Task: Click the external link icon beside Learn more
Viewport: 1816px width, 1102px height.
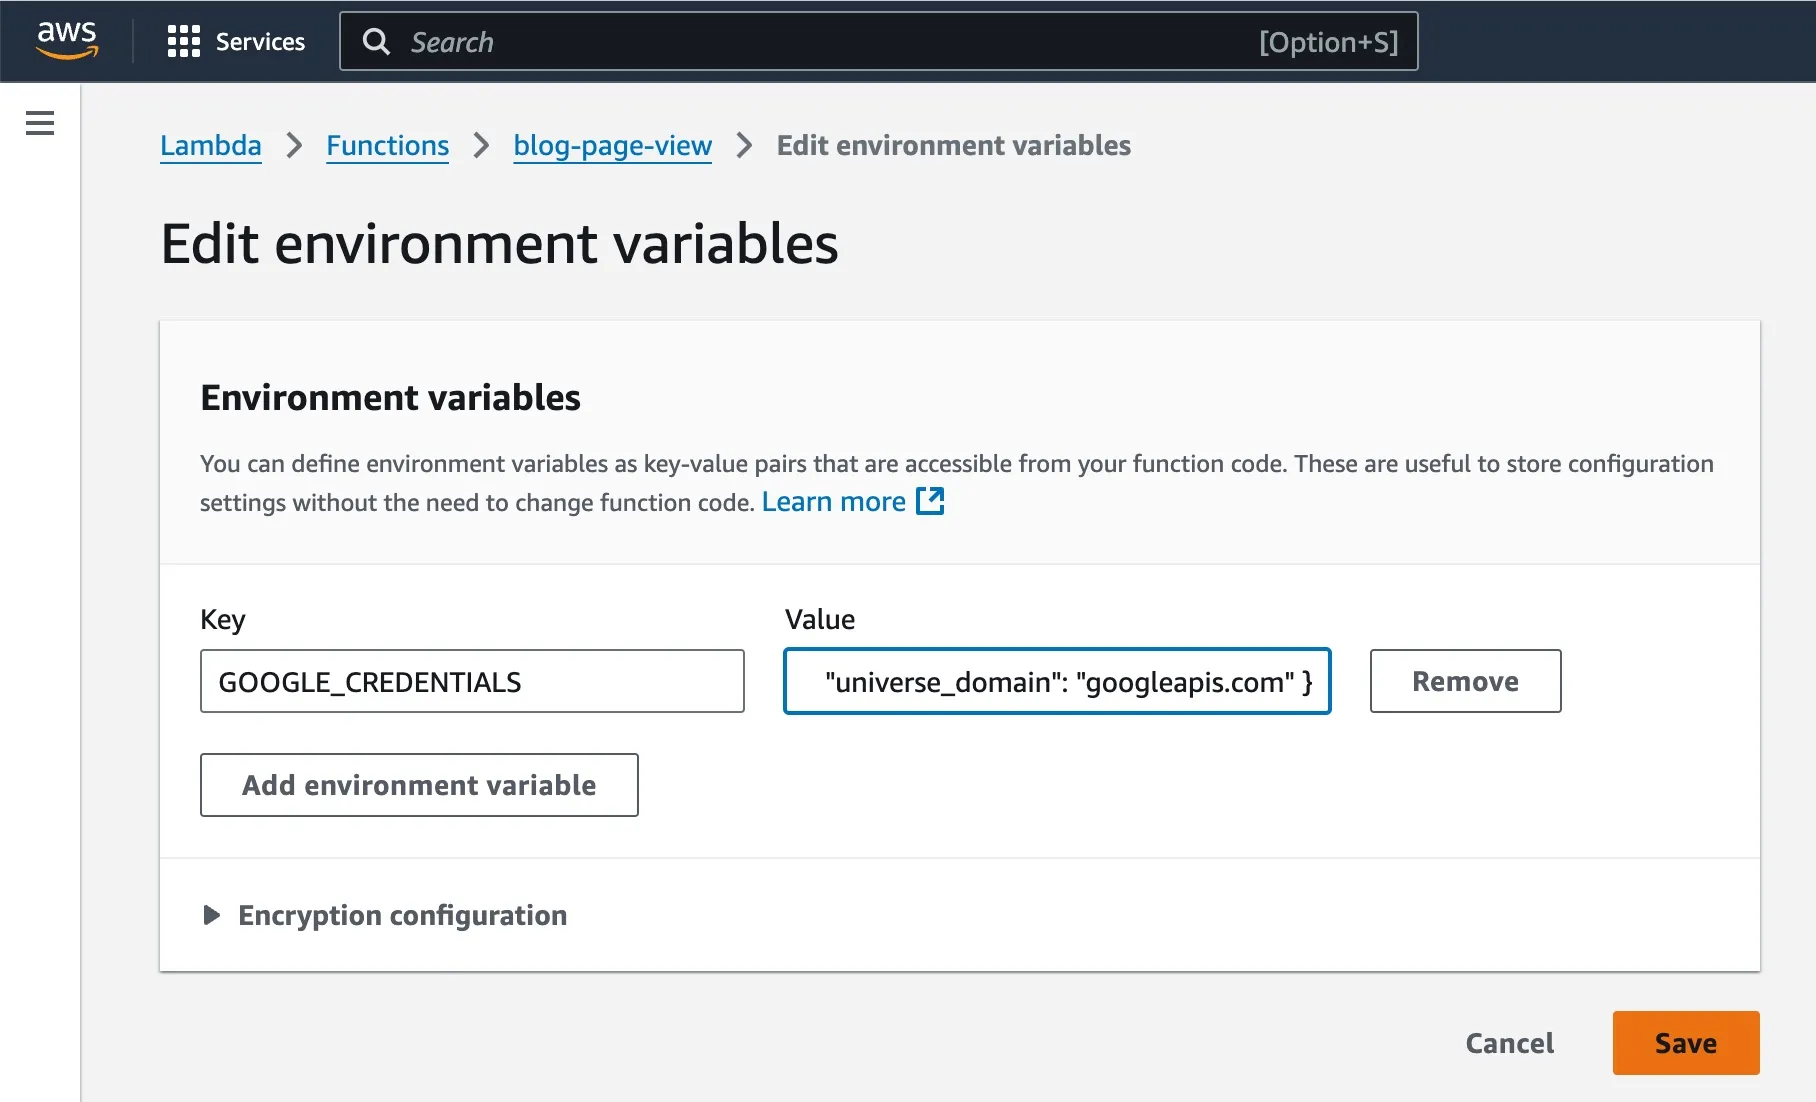Action: [x=930, y=501]
